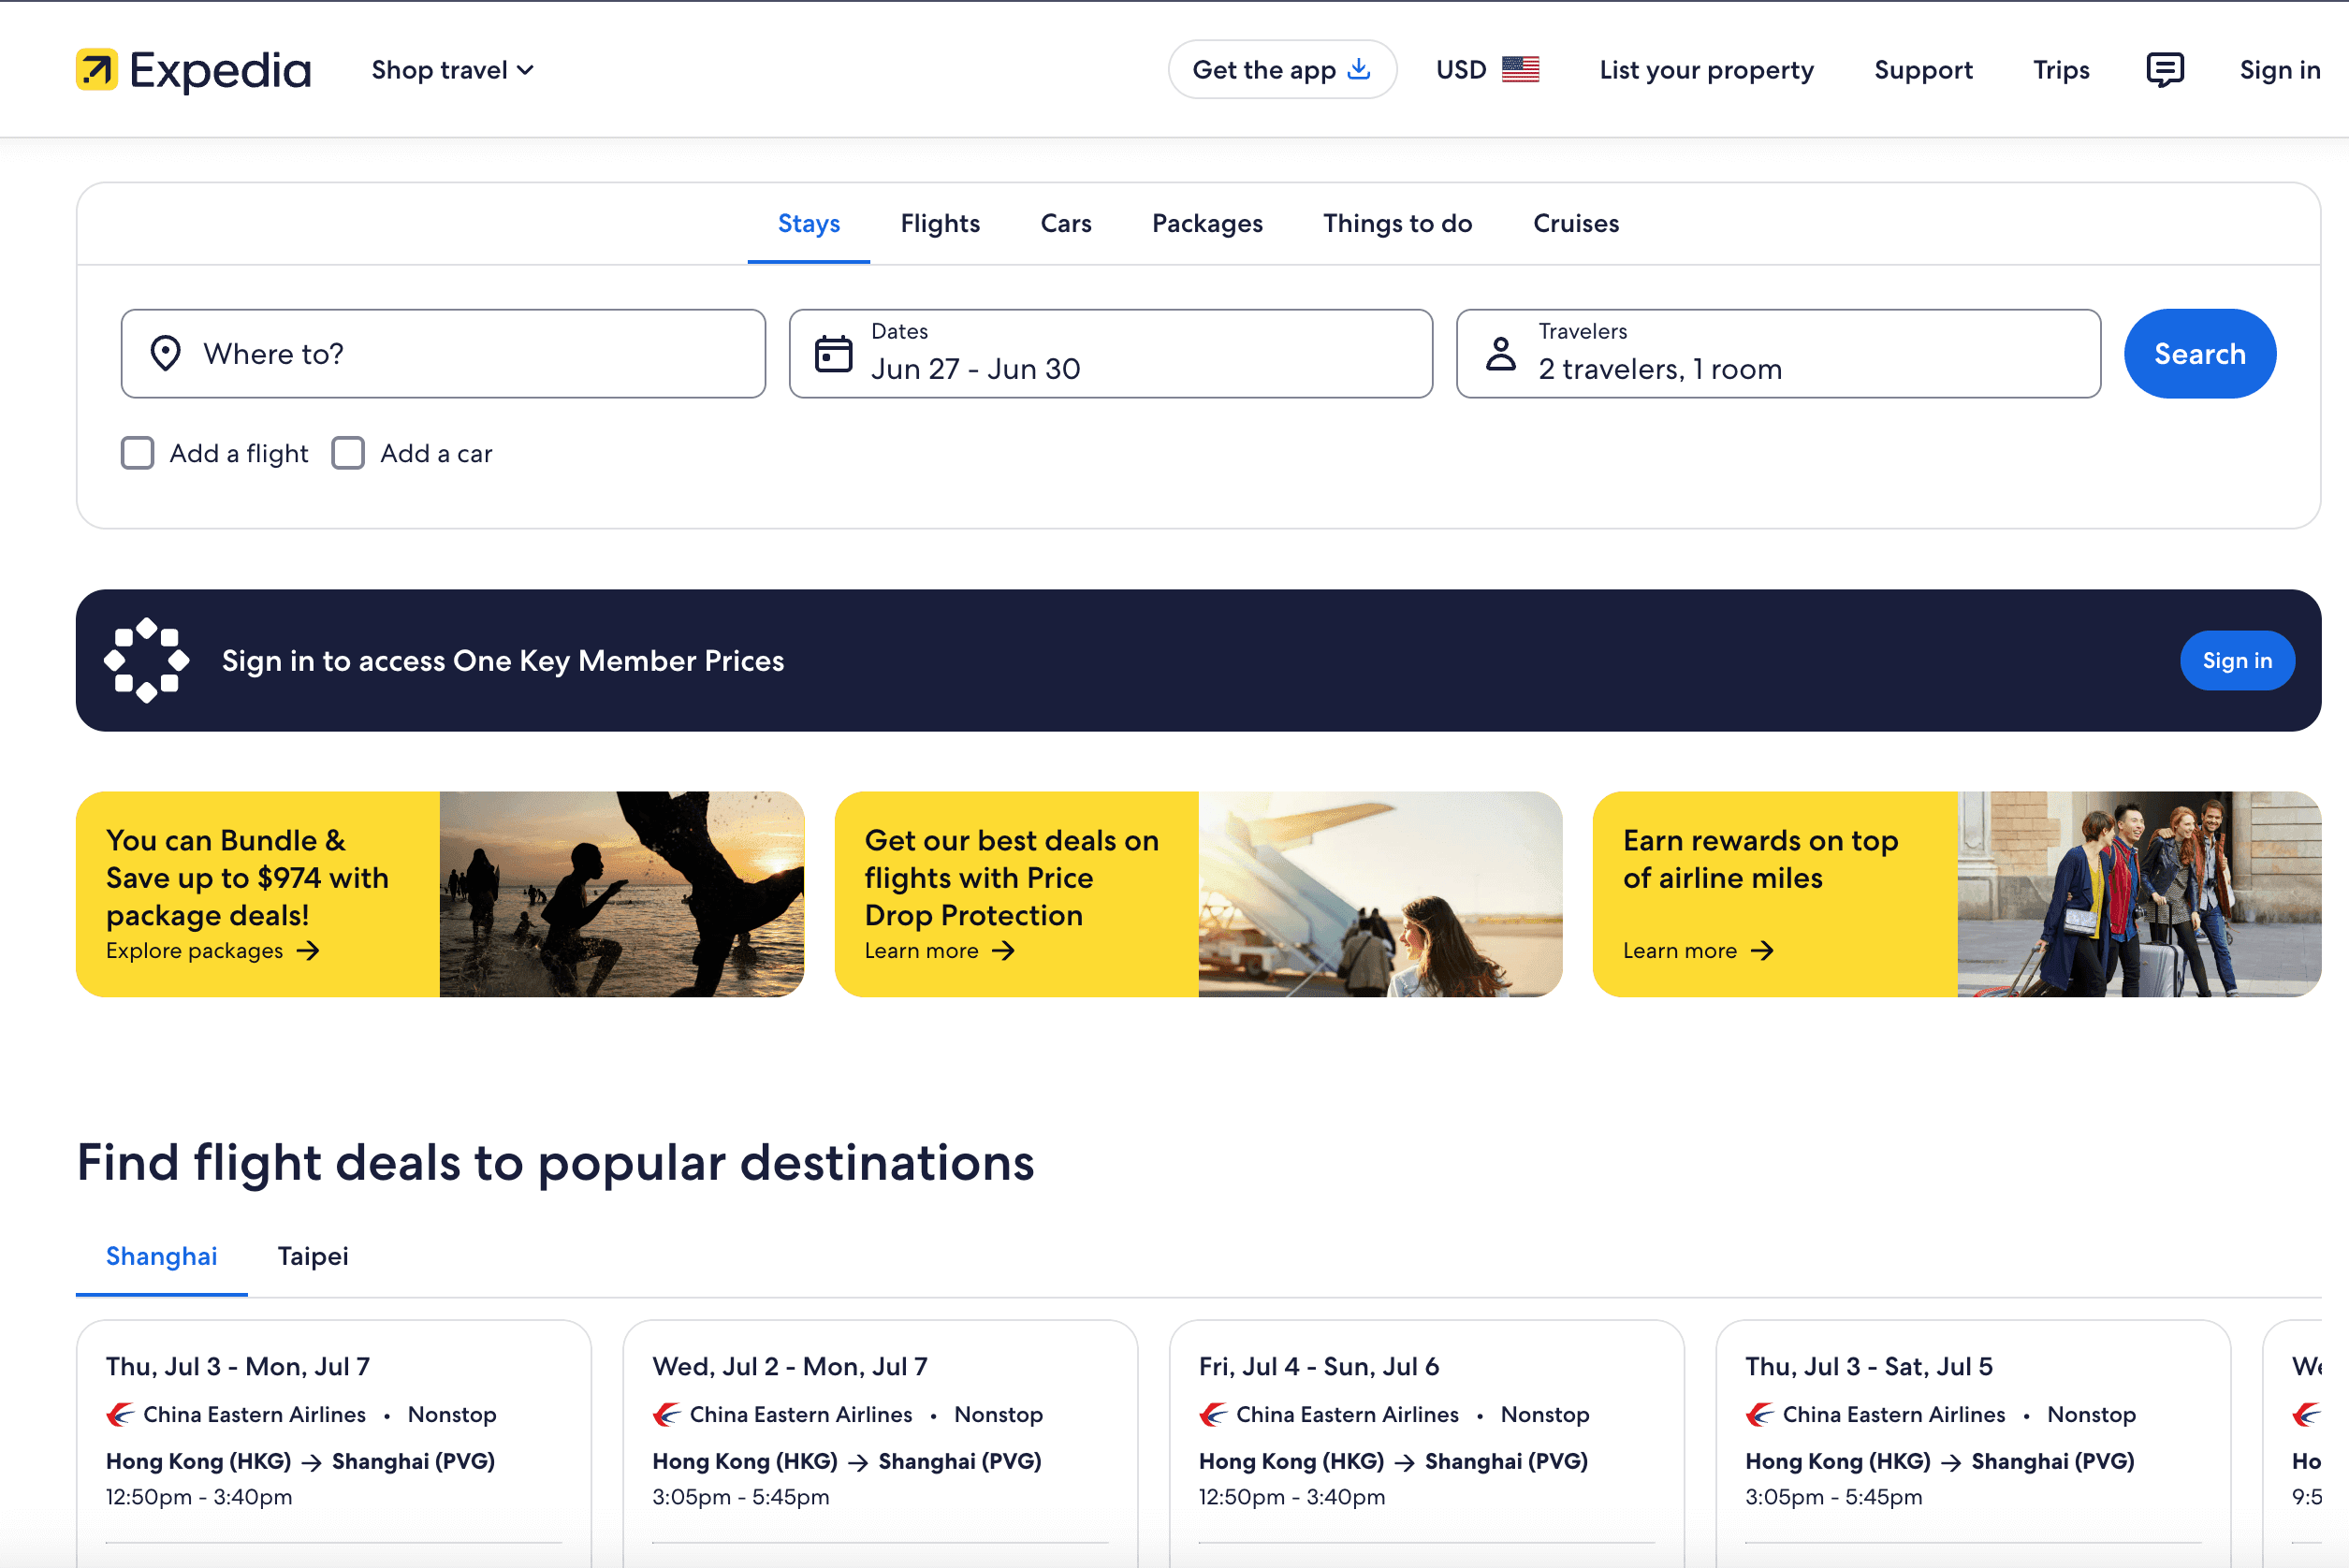Viewport: 2349px width, 1568px height.
Task: Open the travelers with luggage image card
Action: [2139, 894]
